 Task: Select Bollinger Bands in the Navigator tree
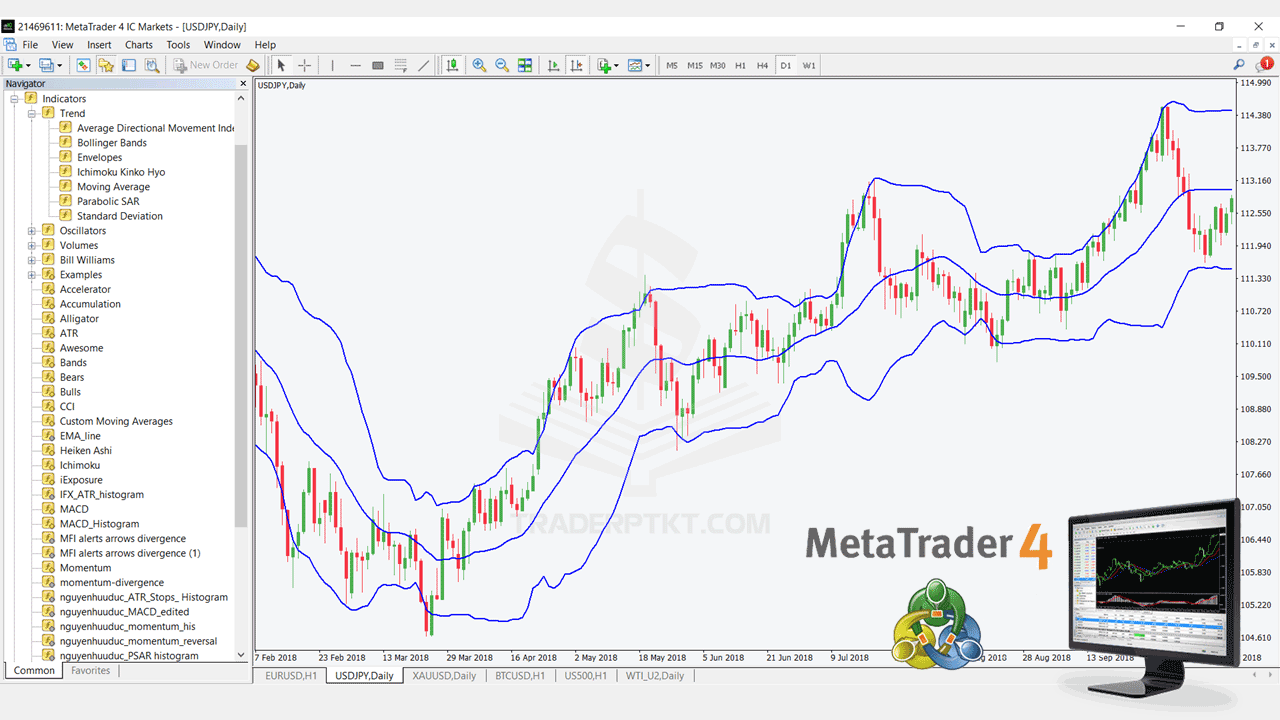(x=112, y=143)
